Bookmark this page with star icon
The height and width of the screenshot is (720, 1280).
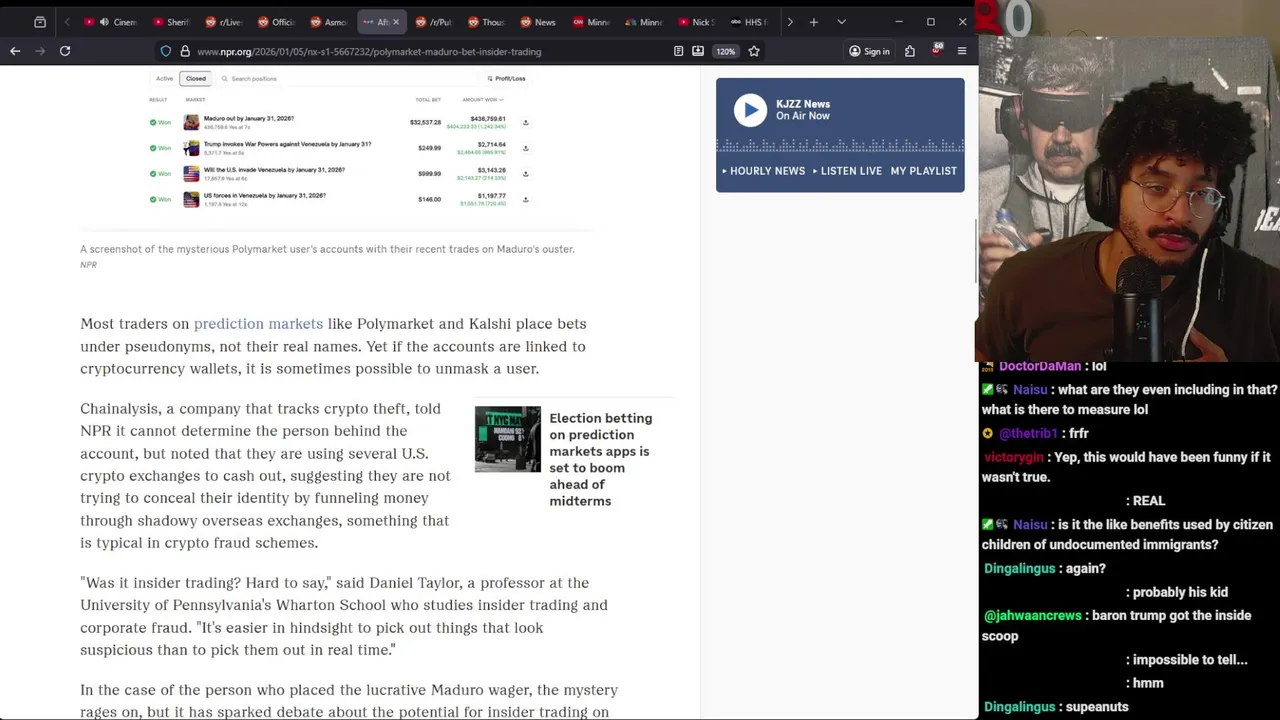(754, 51)
